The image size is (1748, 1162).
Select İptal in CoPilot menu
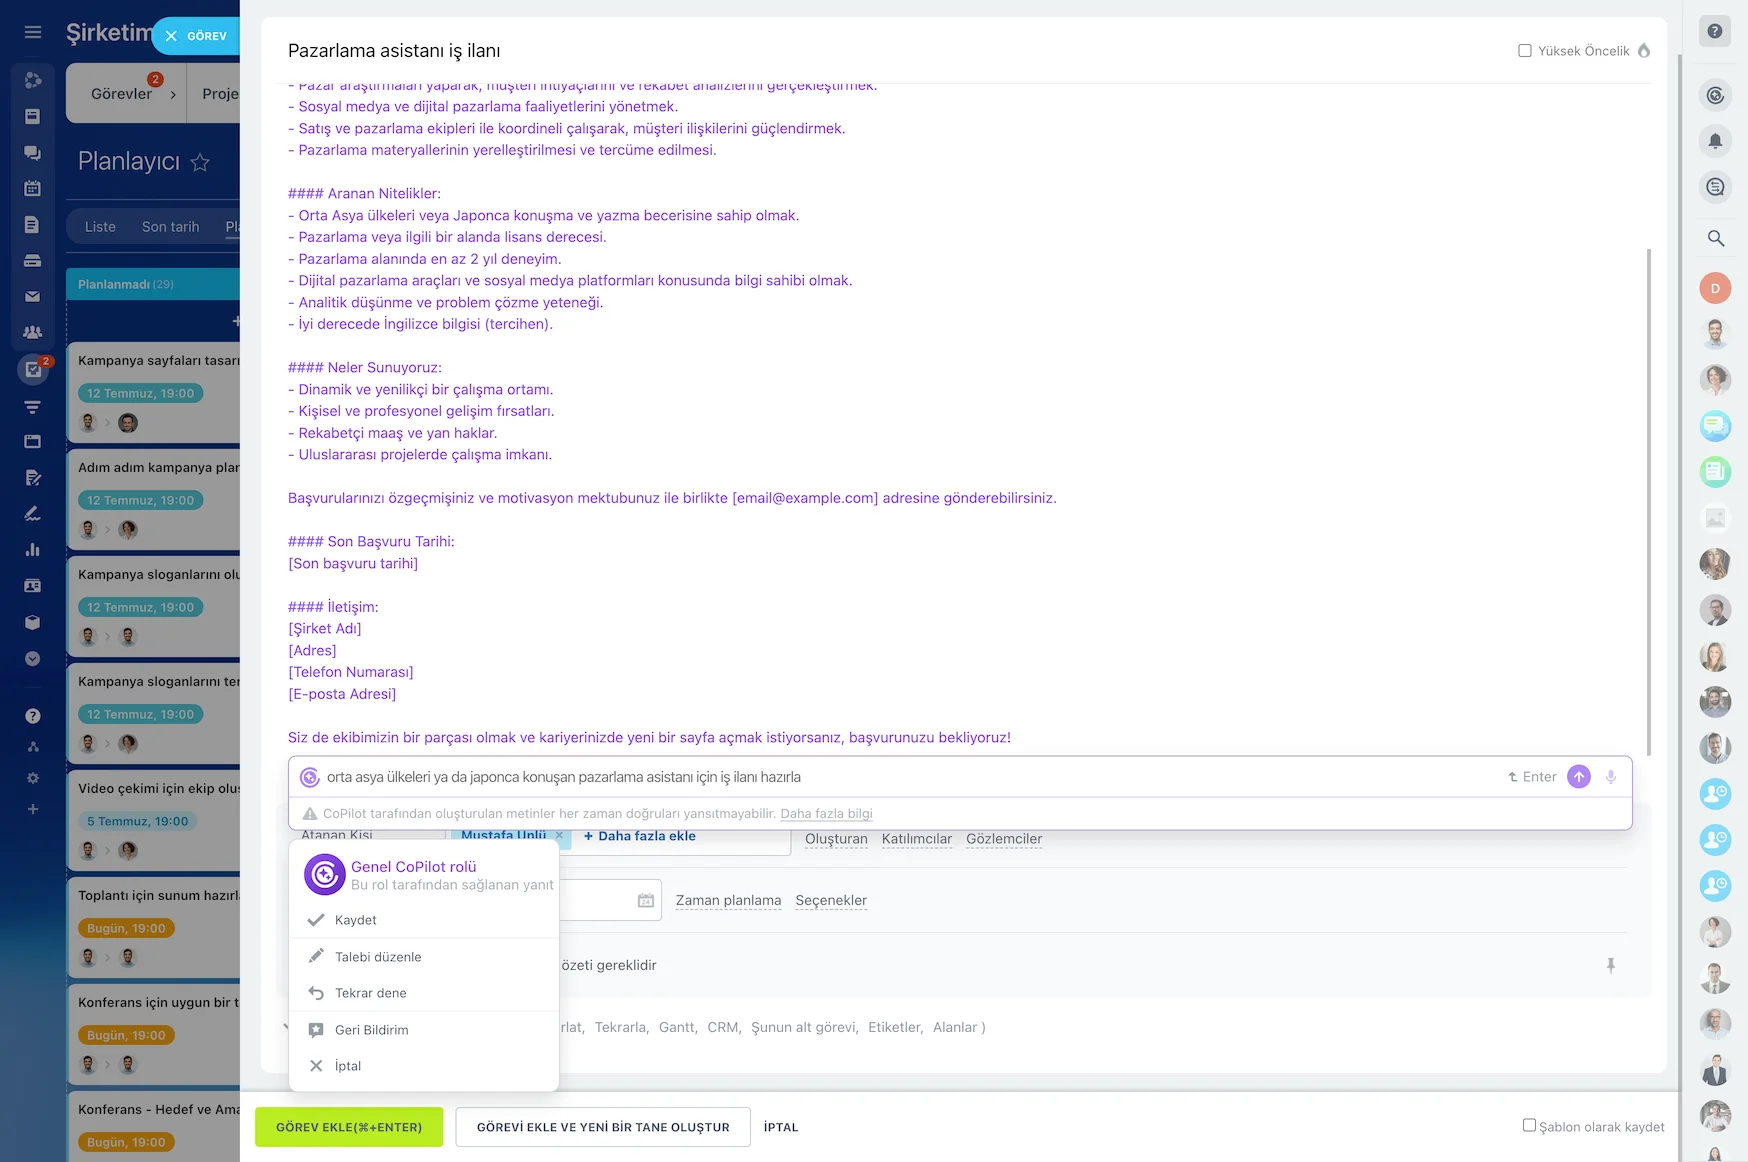pos(423,1066)
